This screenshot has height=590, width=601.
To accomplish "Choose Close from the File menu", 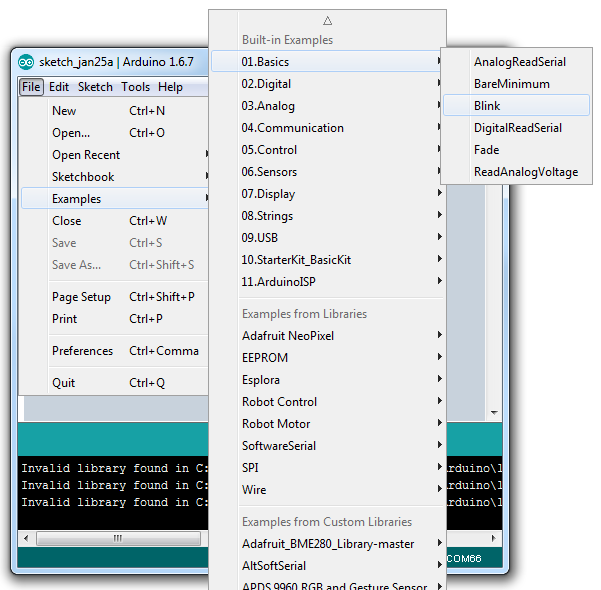I will 115,221.
